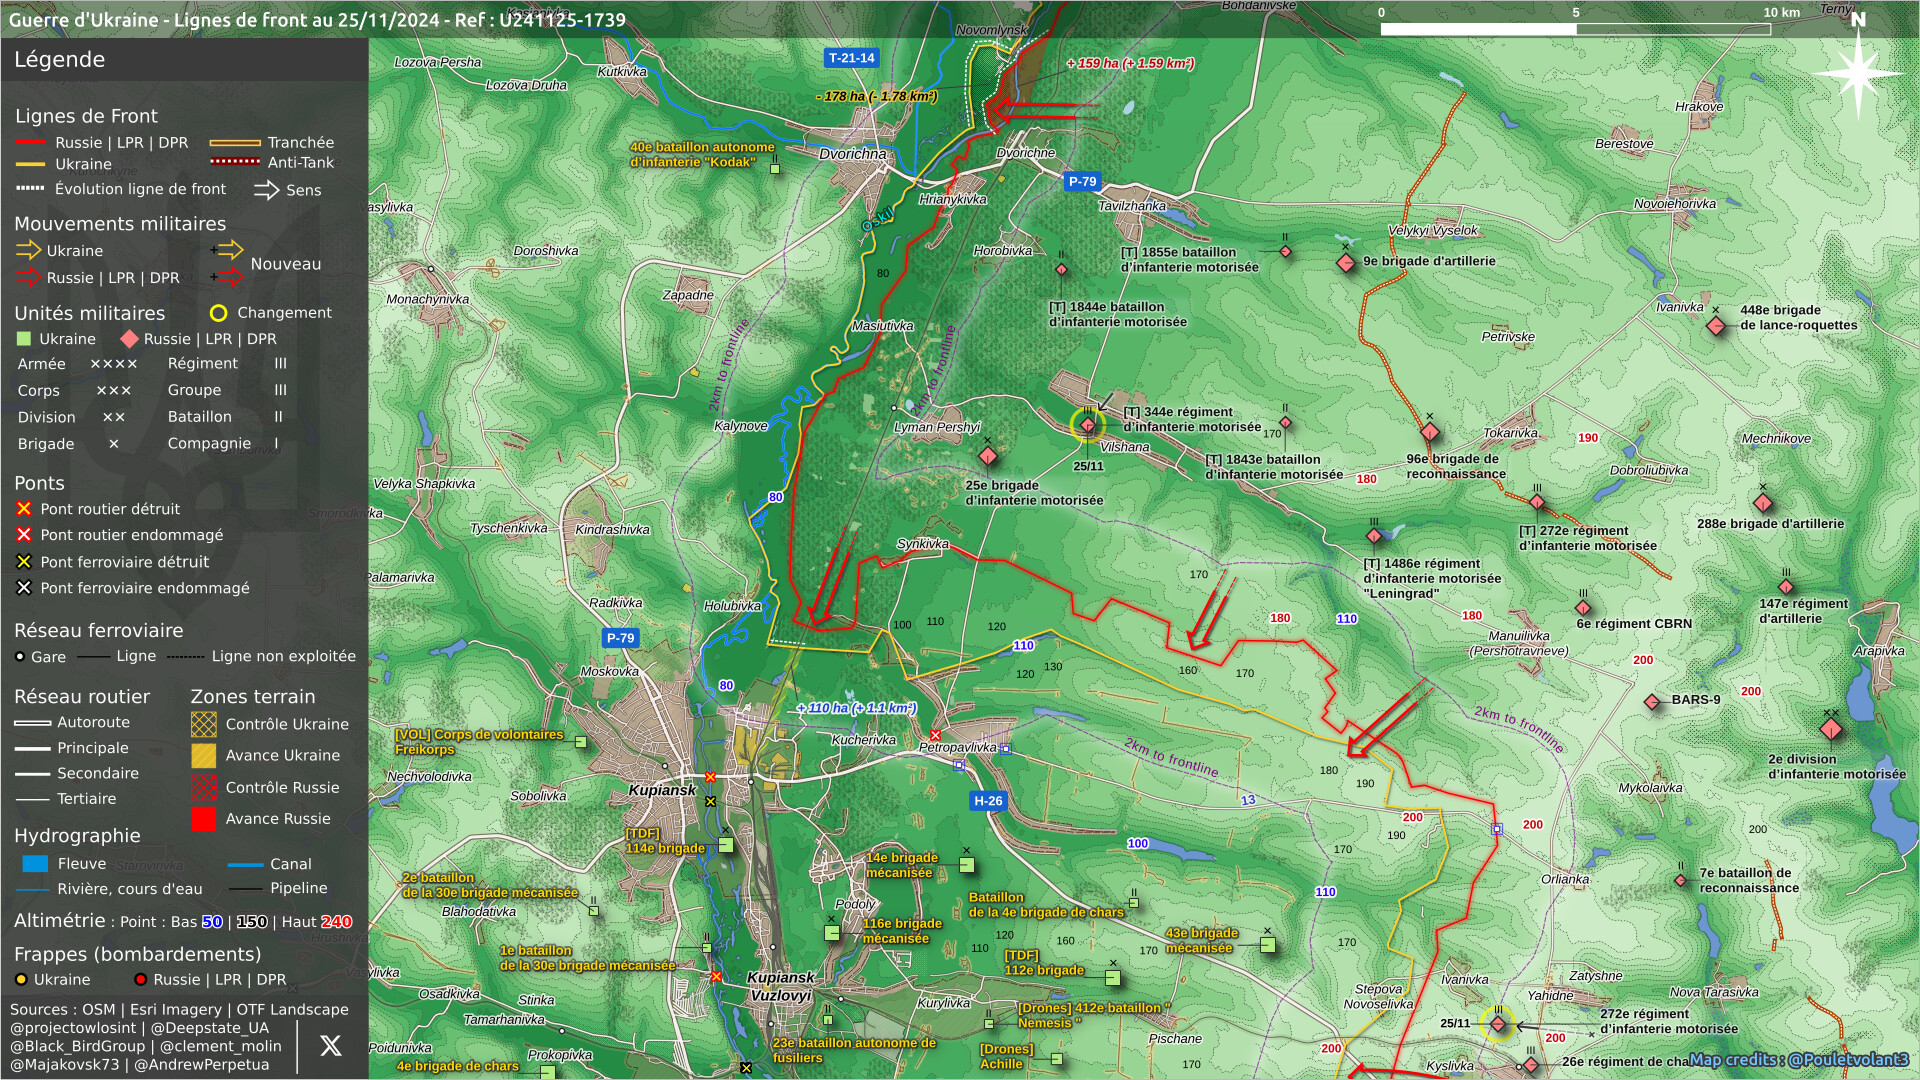Viewport: 1920px width, 1080px height.
Task: Click the destroyed bridge X near Petropavlivka
Action: click(x=935, y=736)
